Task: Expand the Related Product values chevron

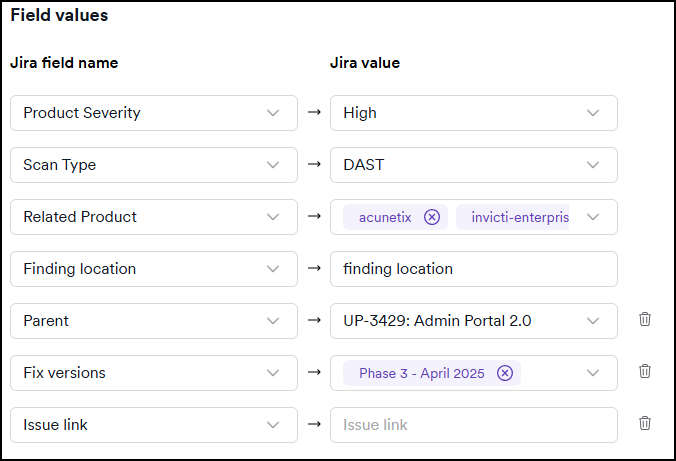Action: (593, 217)
